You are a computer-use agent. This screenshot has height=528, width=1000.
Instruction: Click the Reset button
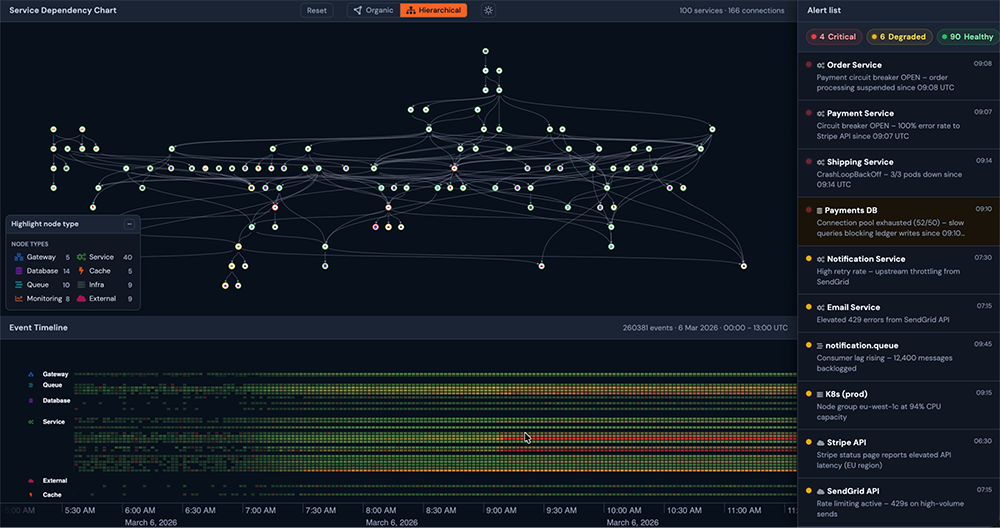tap(317, 10)
